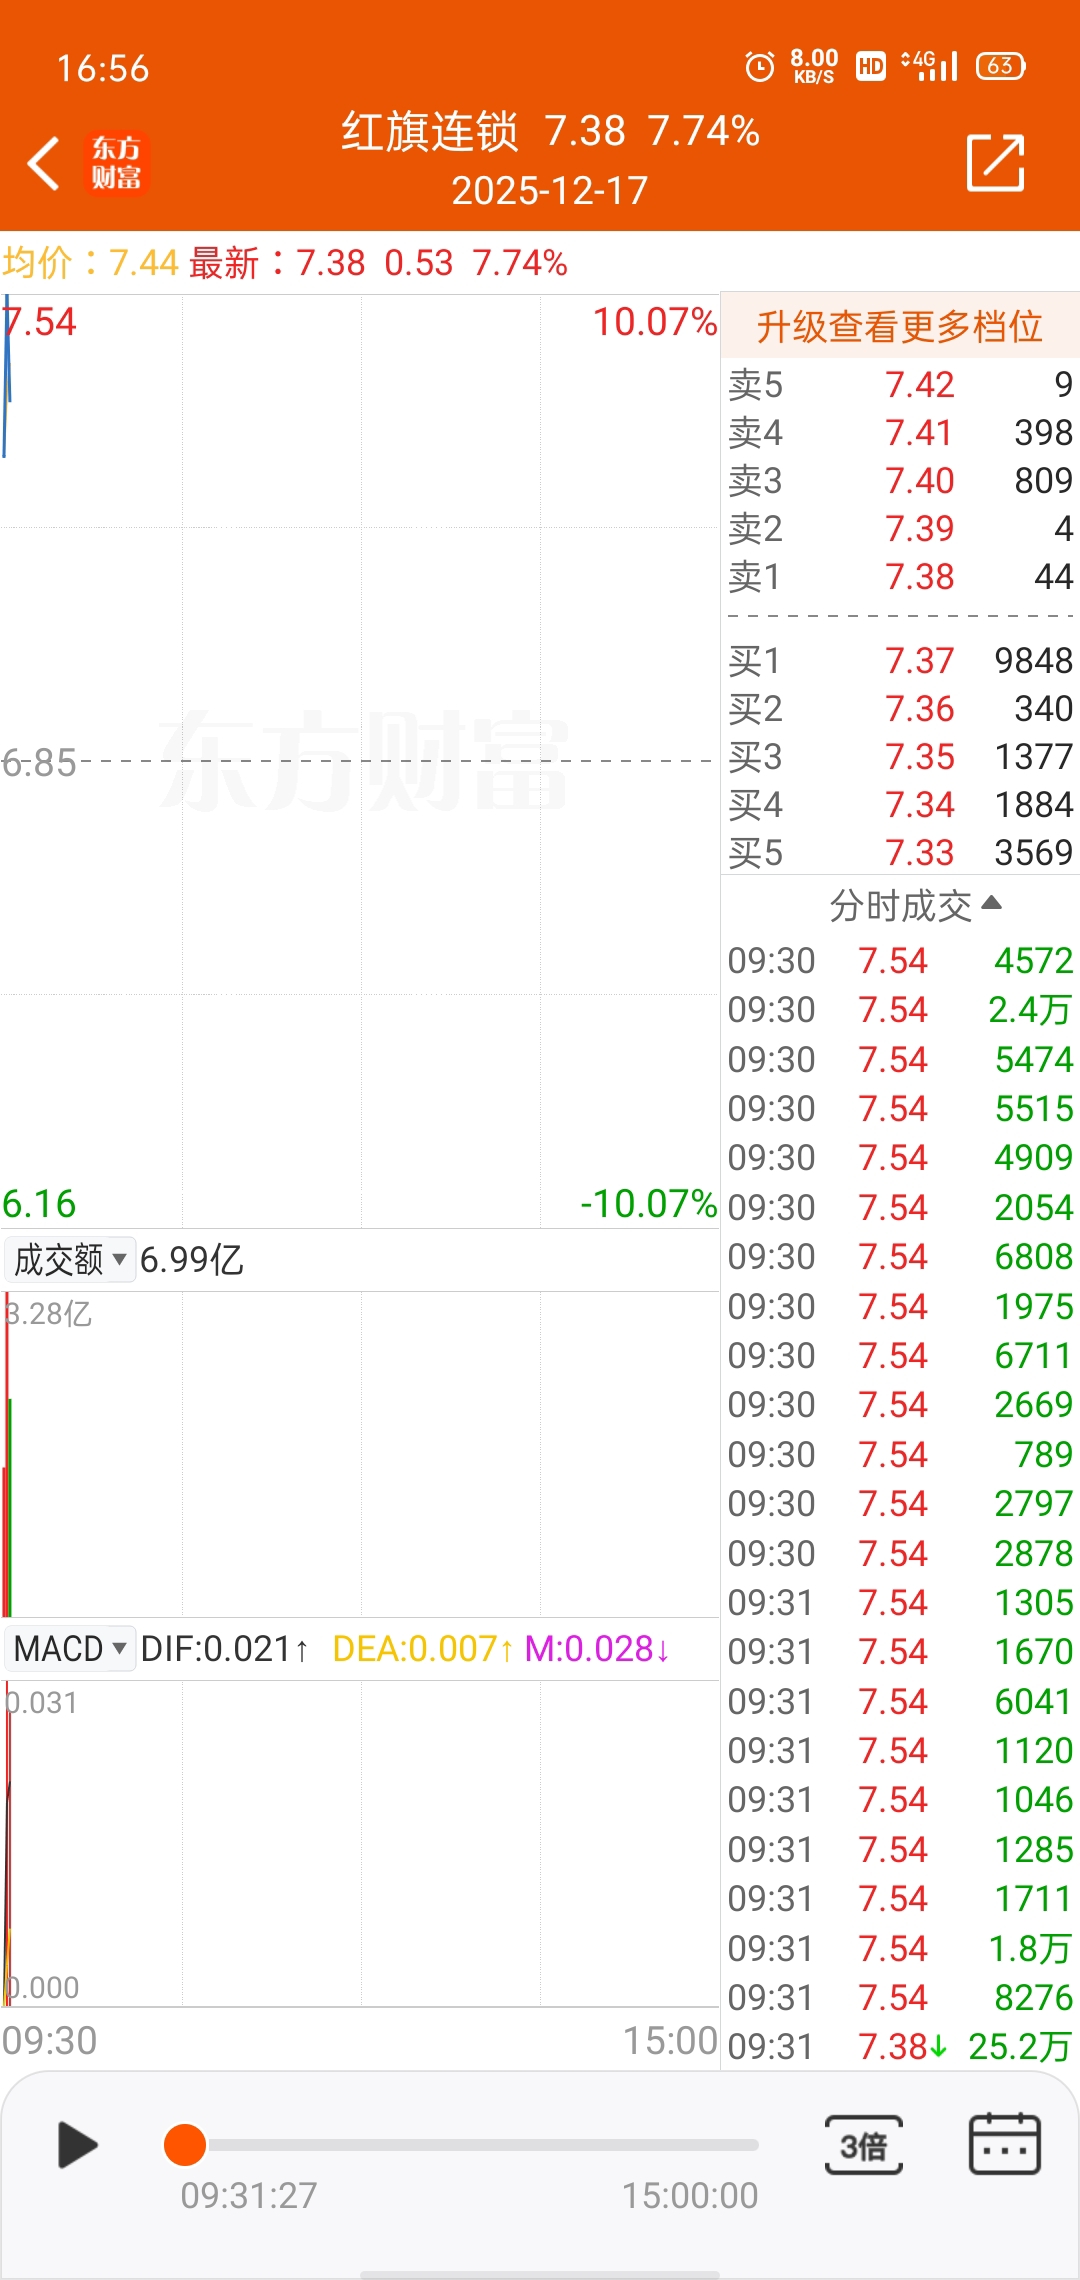Click the replay progress track

[x=482, y=2145]
